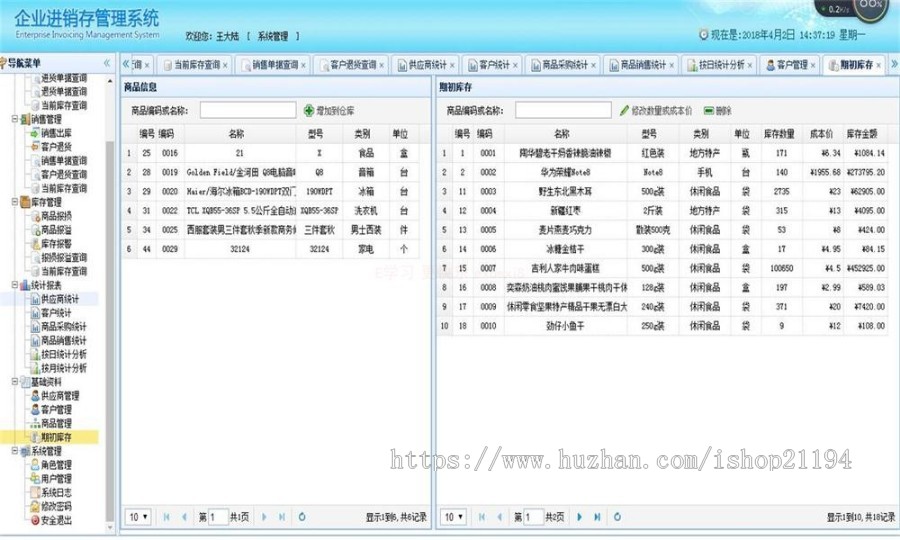Collapse the 库存管理 tree node
The width and height of the screenshot is (900, 540).
(x=15, y=202)
